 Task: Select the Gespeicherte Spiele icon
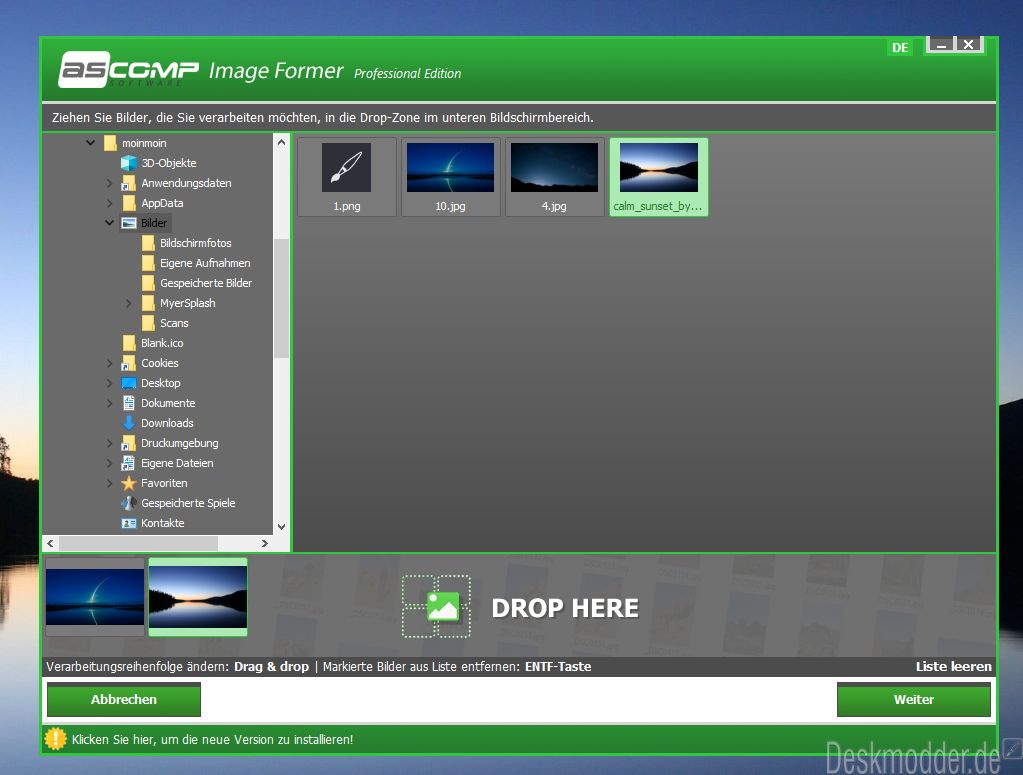[x=129, y=503]
